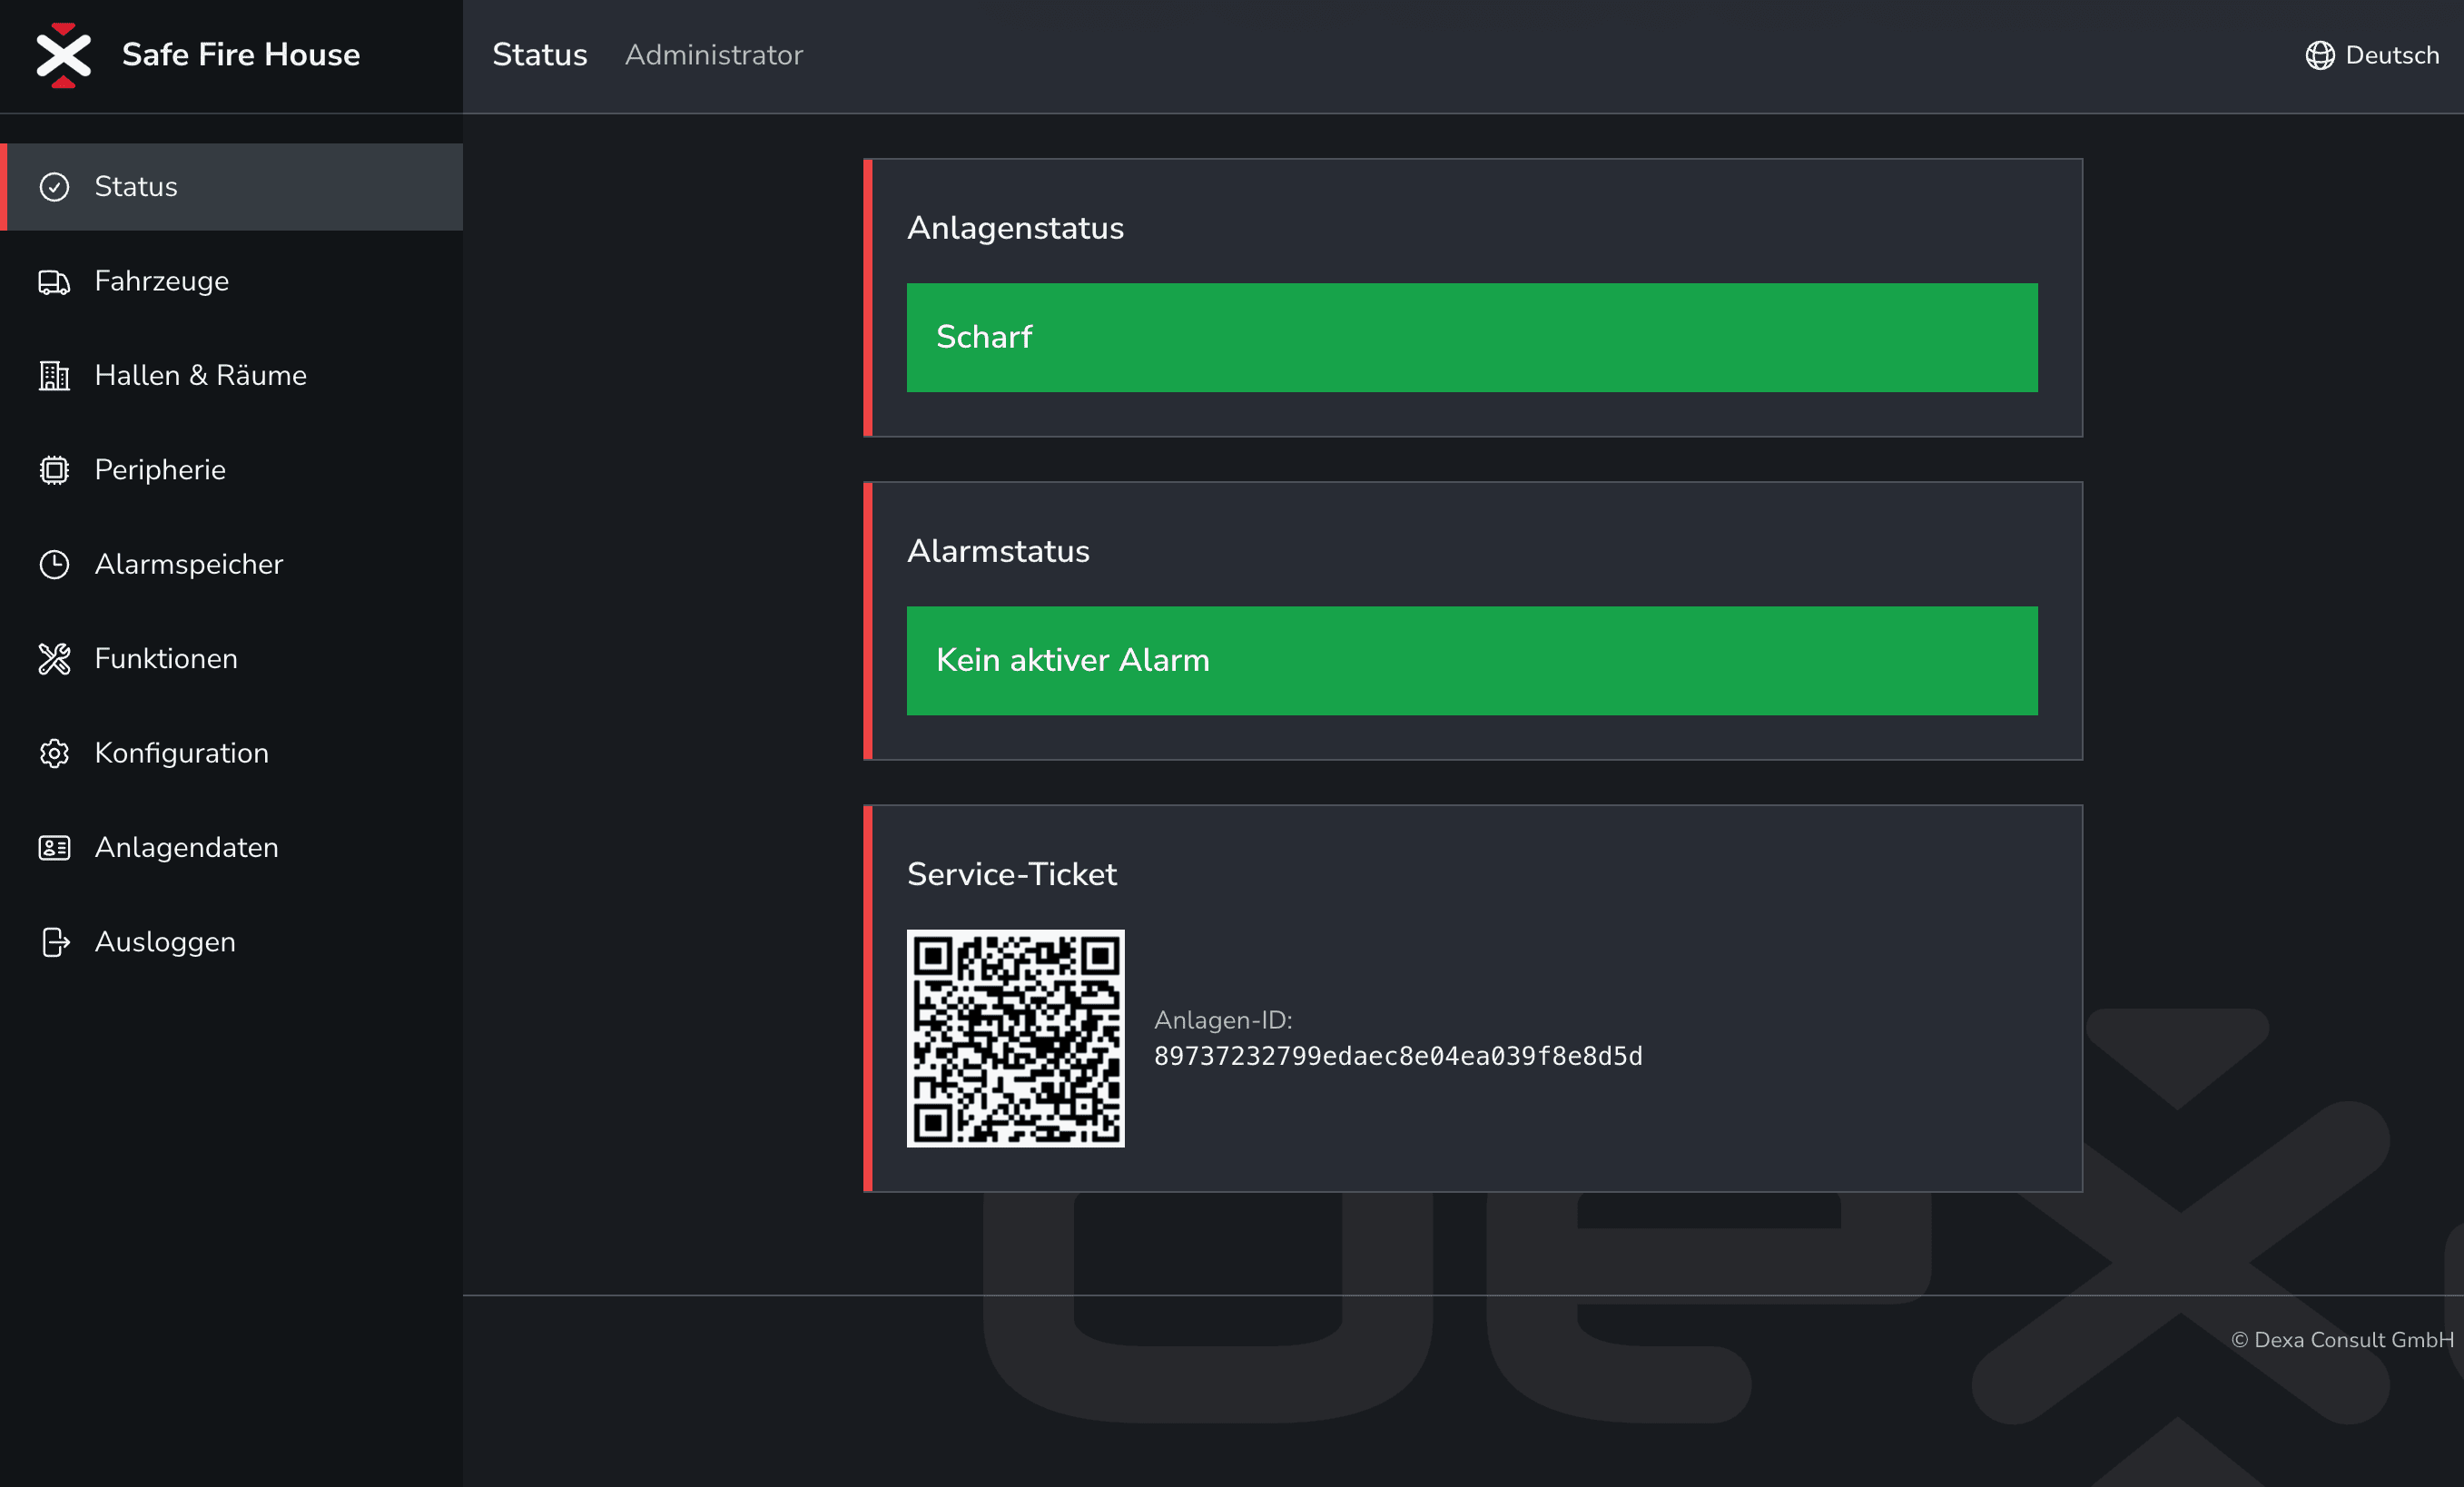Click the Funktionen tools icon

pyautogui.click(x=54, y=659)
